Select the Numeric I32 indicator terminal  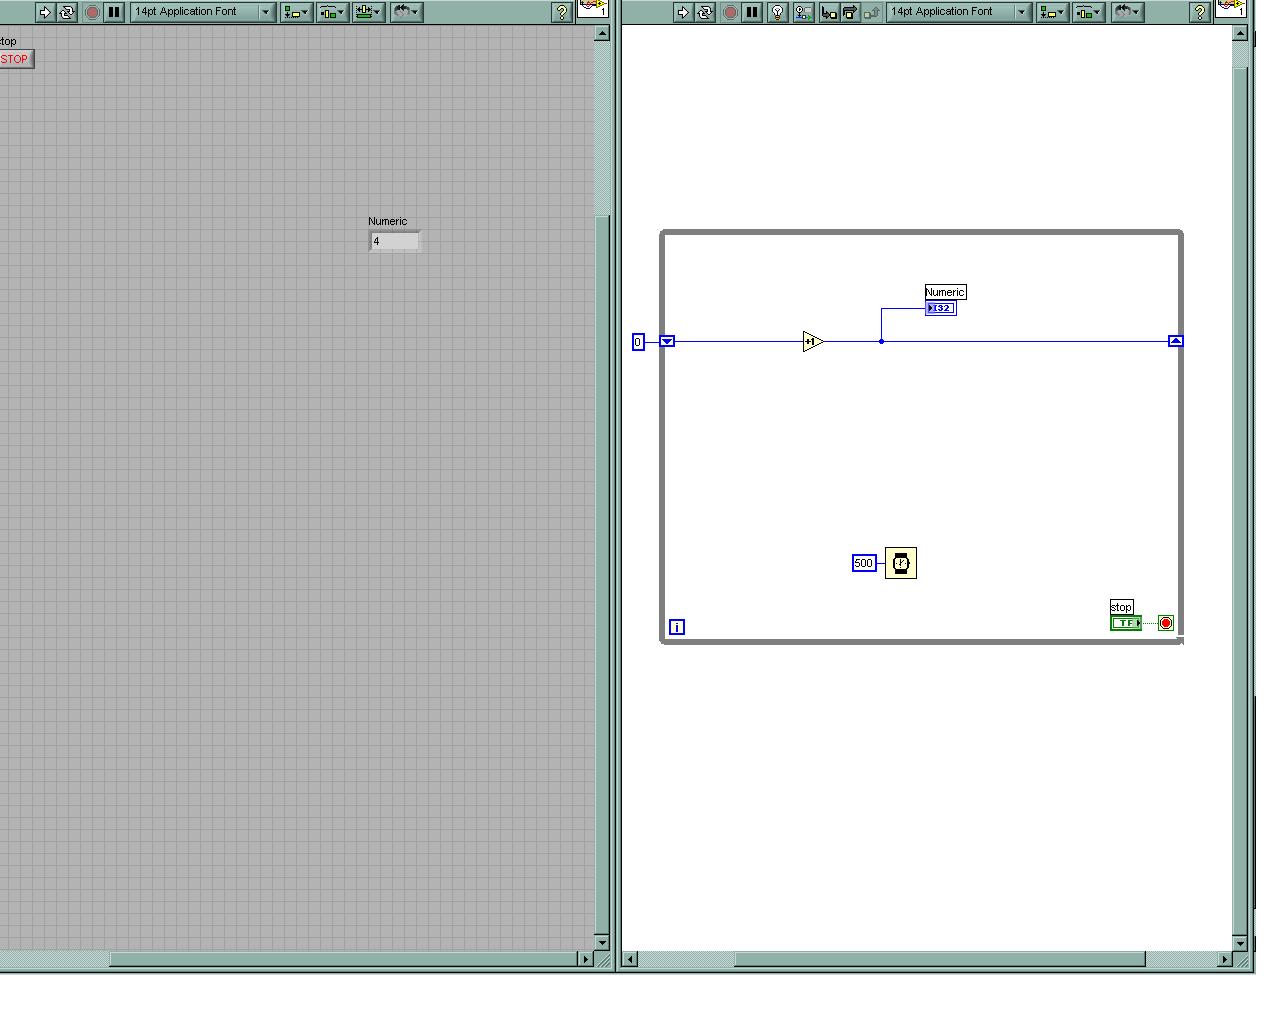[941, 308]
